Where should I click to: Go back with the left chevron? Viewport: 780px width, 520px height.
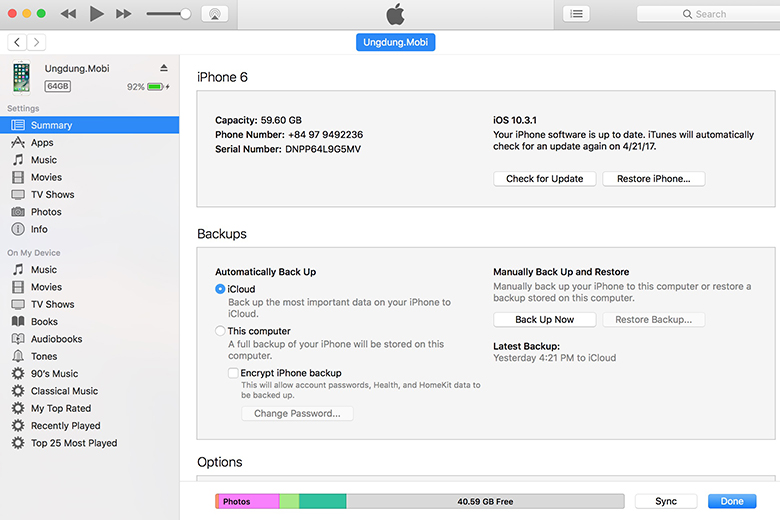17,42
